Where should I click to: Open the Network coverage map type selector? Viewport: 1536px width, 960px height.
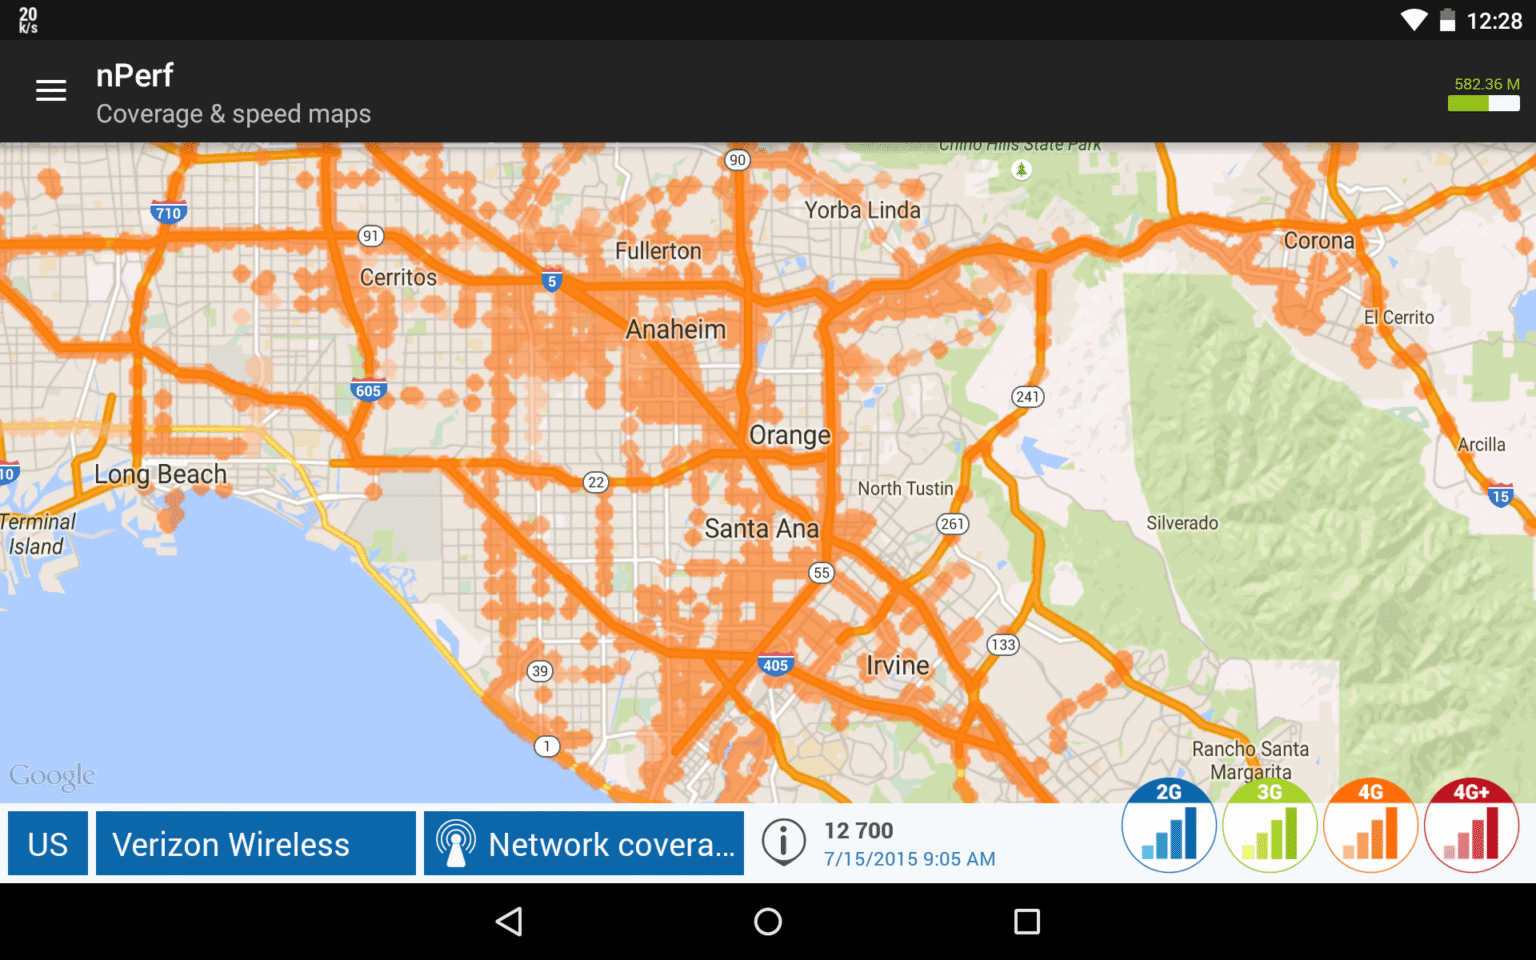click(583, 843)
